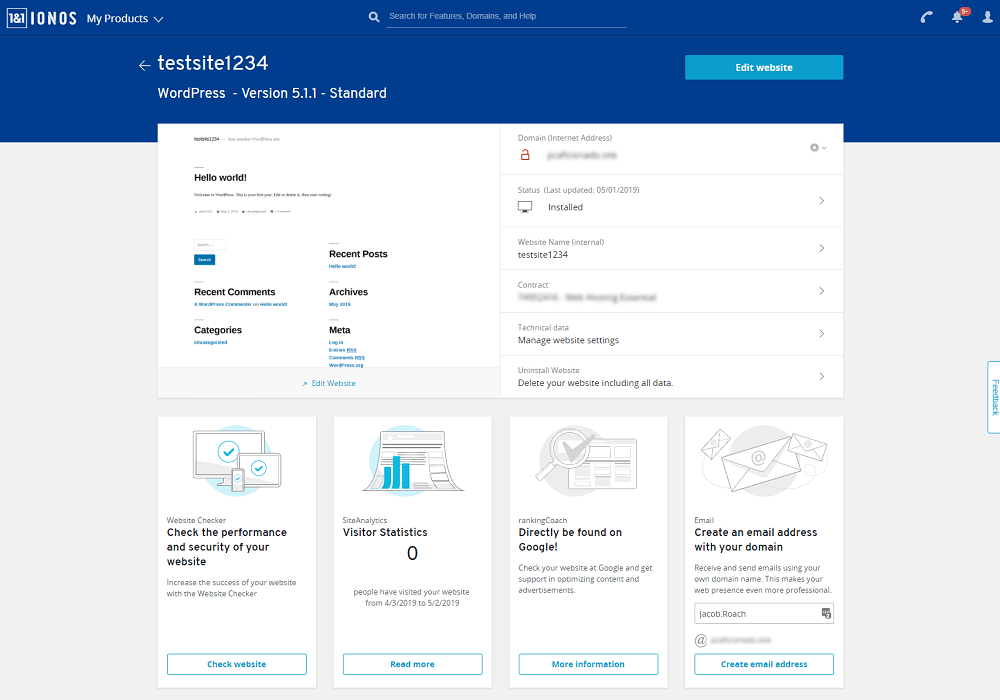Click the Visitor Statistics heading
Viewport: 1000px width, 700px height.
click(385, 532)
